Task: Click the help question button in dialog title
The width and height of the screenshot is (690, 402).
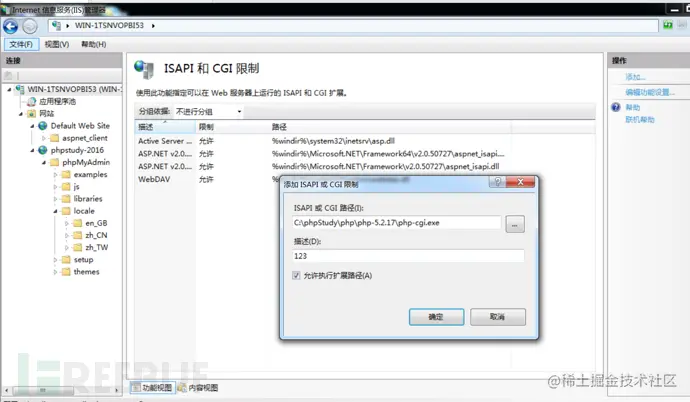Action: [497, 182]
